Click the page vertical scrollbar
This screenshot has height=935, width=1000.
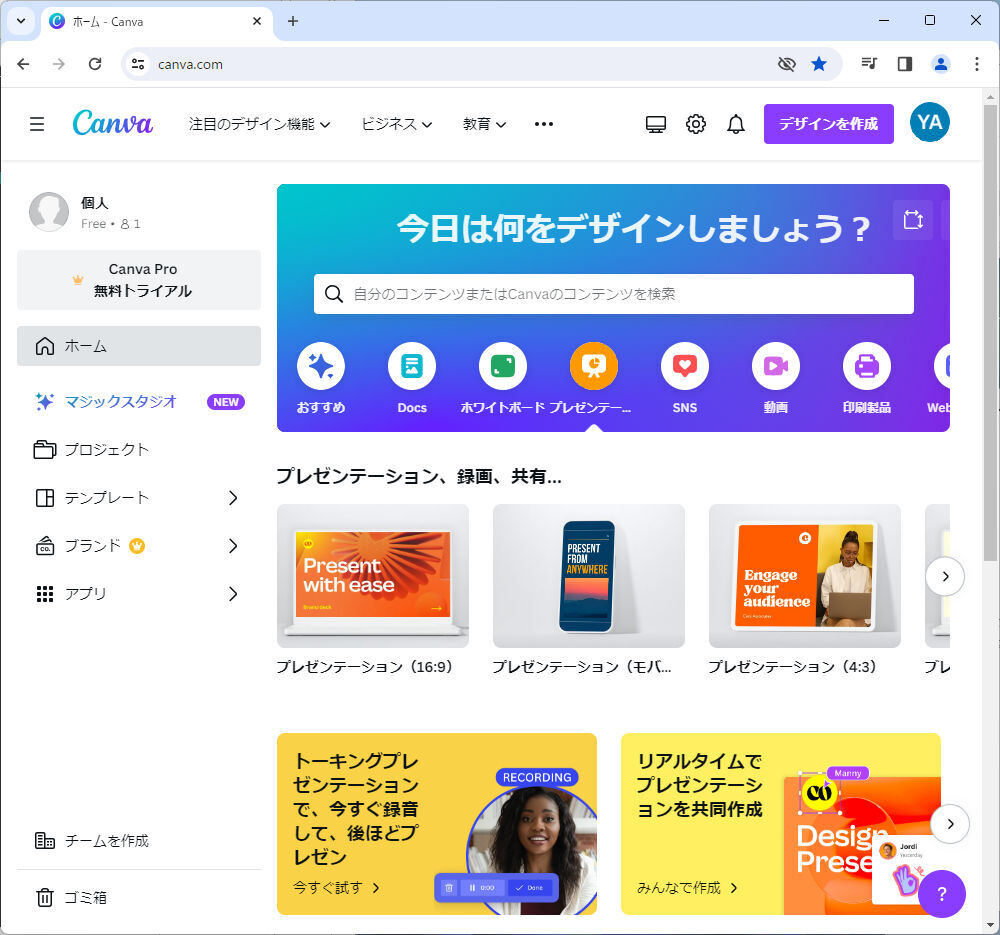(990, 332)
